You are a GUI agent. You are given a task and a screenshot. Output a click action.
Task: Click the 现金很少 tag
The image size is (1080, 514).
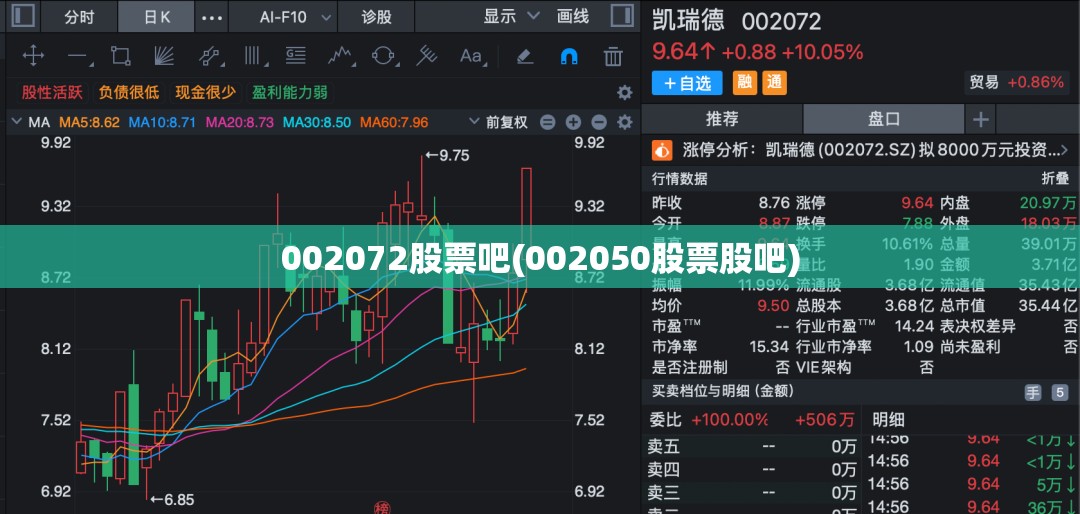click(x=205, y=92)
